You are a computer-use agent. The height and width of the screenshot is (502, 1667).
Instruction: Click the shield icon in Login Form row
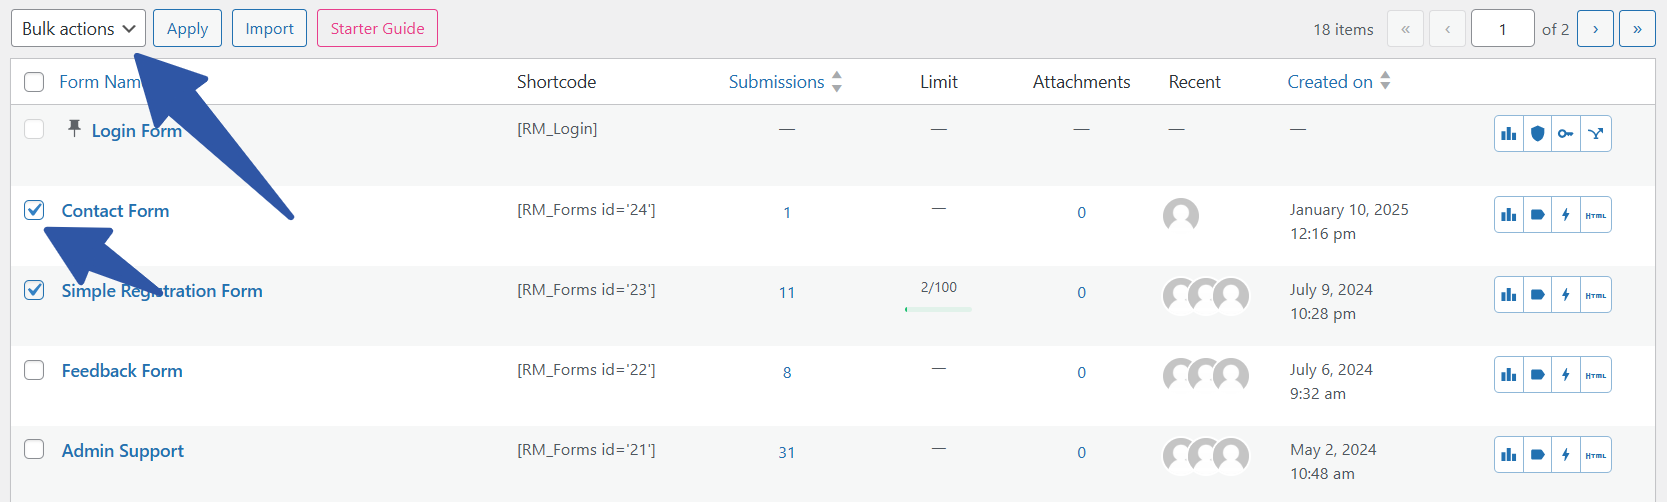click(x=1538, y=134)
